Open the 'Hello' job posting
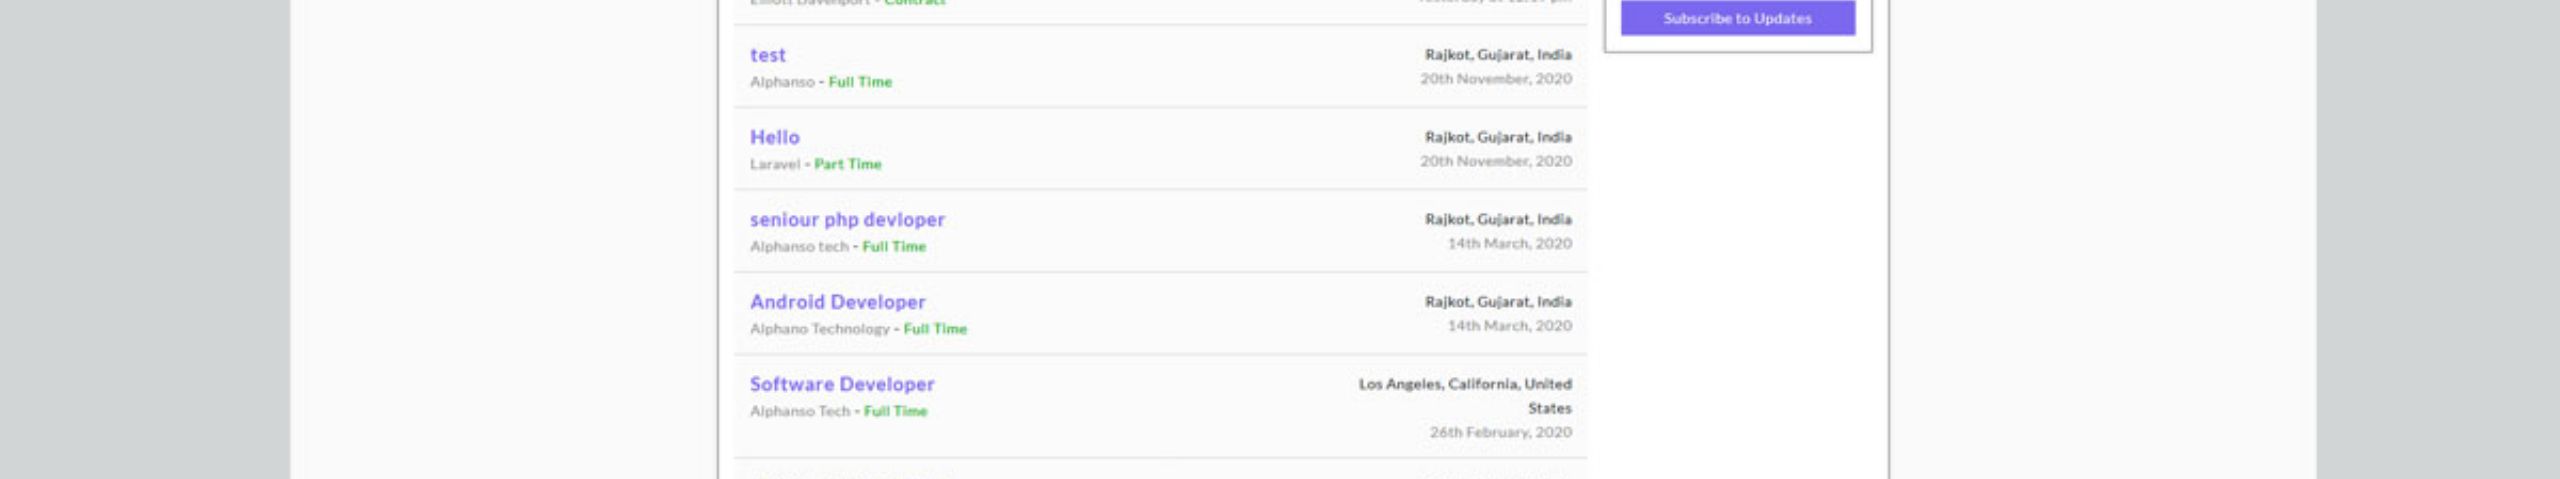Viewport: 2560px width, 479px height. [774, 137]
